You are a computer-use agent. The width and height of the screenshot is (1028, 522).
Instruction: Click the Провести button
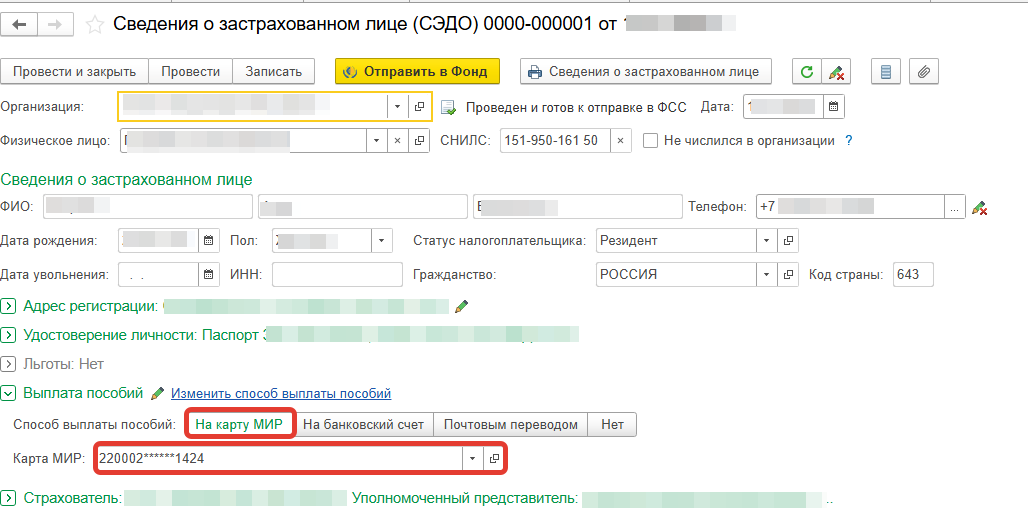point(190,71)
